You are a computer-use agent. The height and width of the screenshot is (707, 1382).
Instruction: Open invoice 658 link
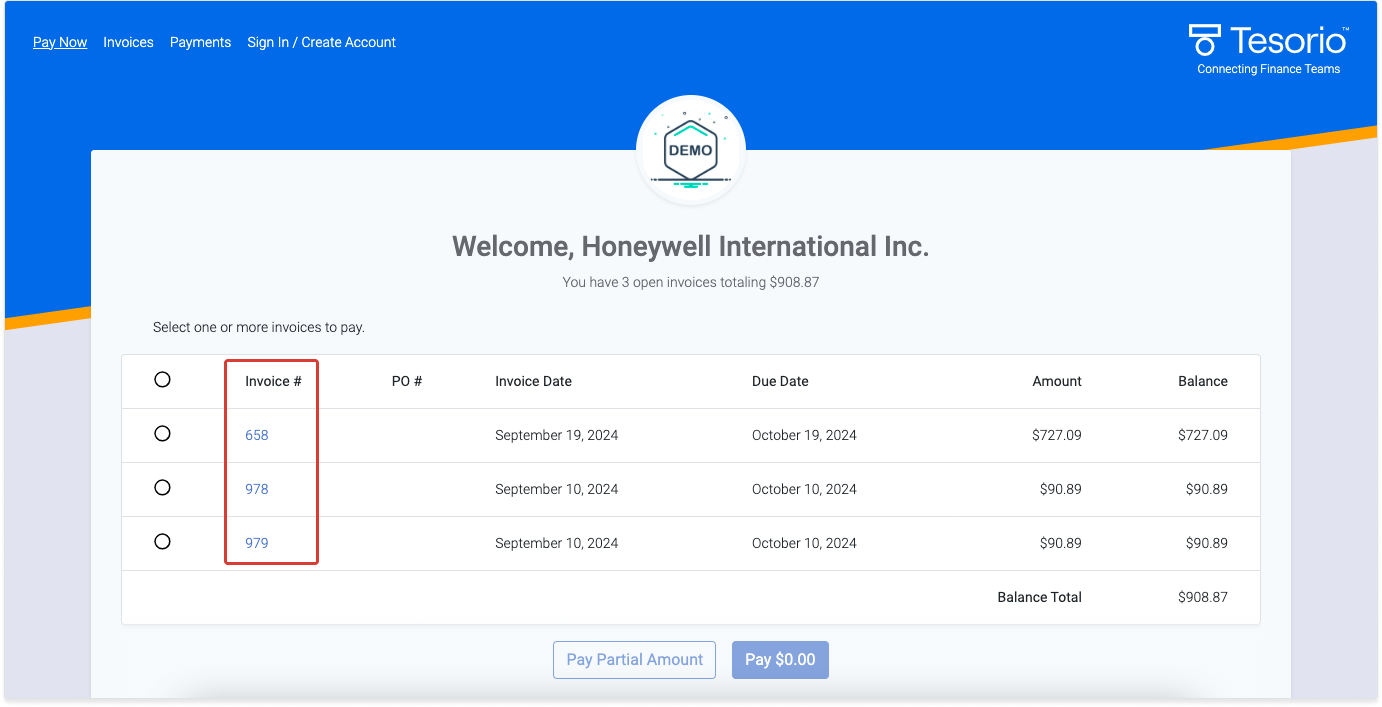tap(257, 435)
